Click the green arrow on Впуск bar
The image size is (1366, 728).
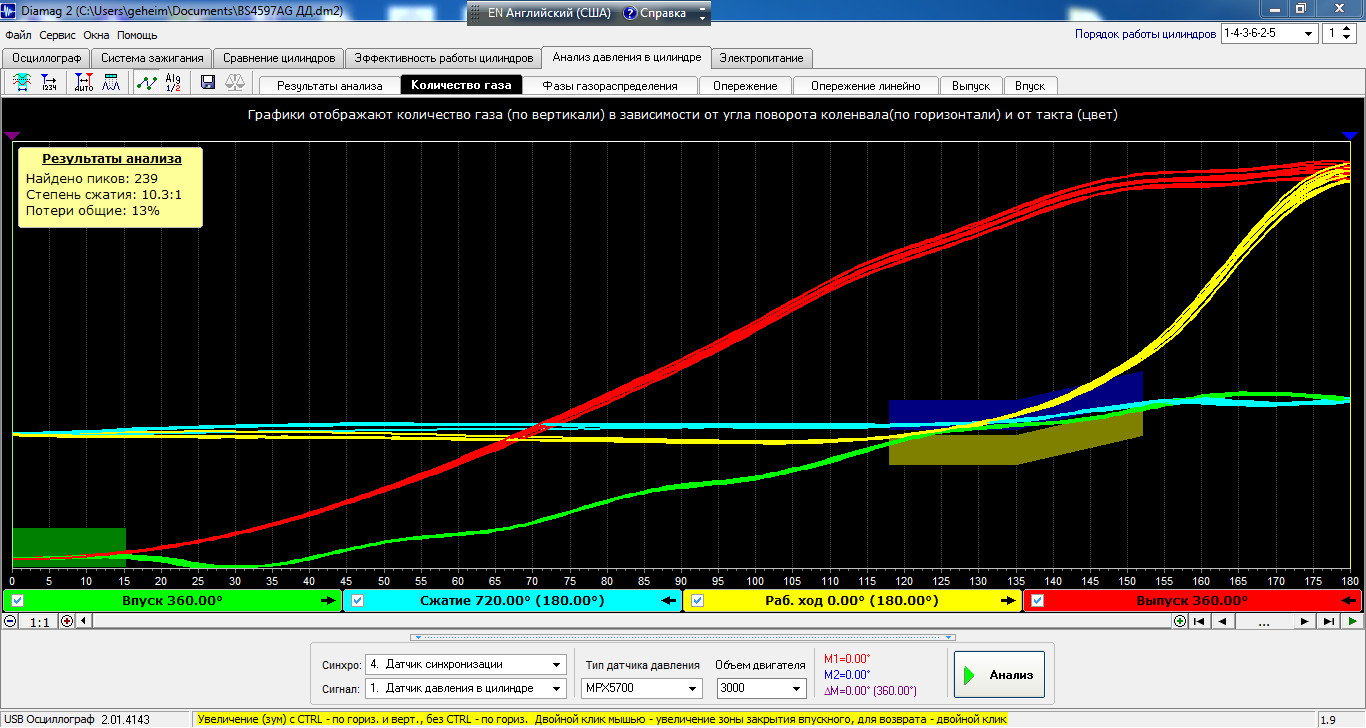(327, 601)
